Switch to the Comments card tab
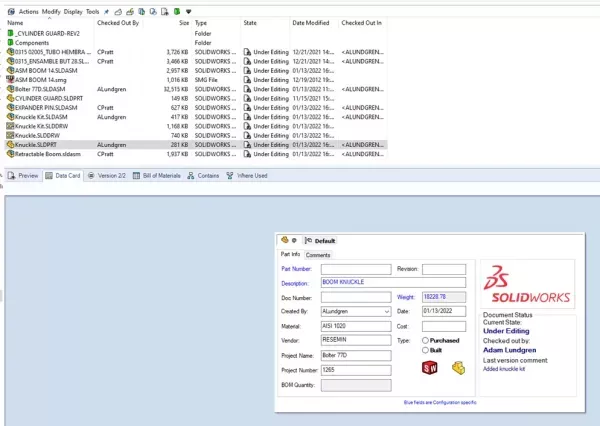The height and width of the screenshot is (426, 600). [318, 255]
